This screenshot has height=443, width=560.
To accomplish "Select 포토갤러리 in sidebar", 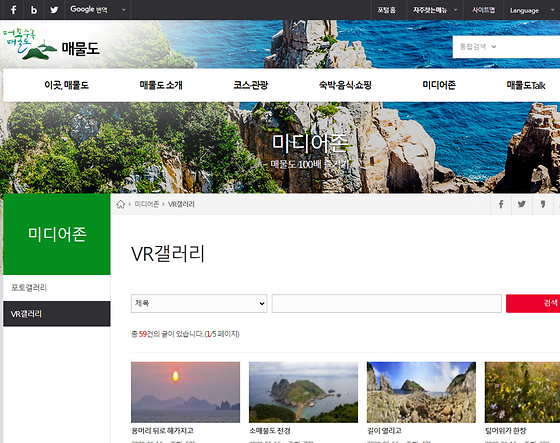I will 57,288.
